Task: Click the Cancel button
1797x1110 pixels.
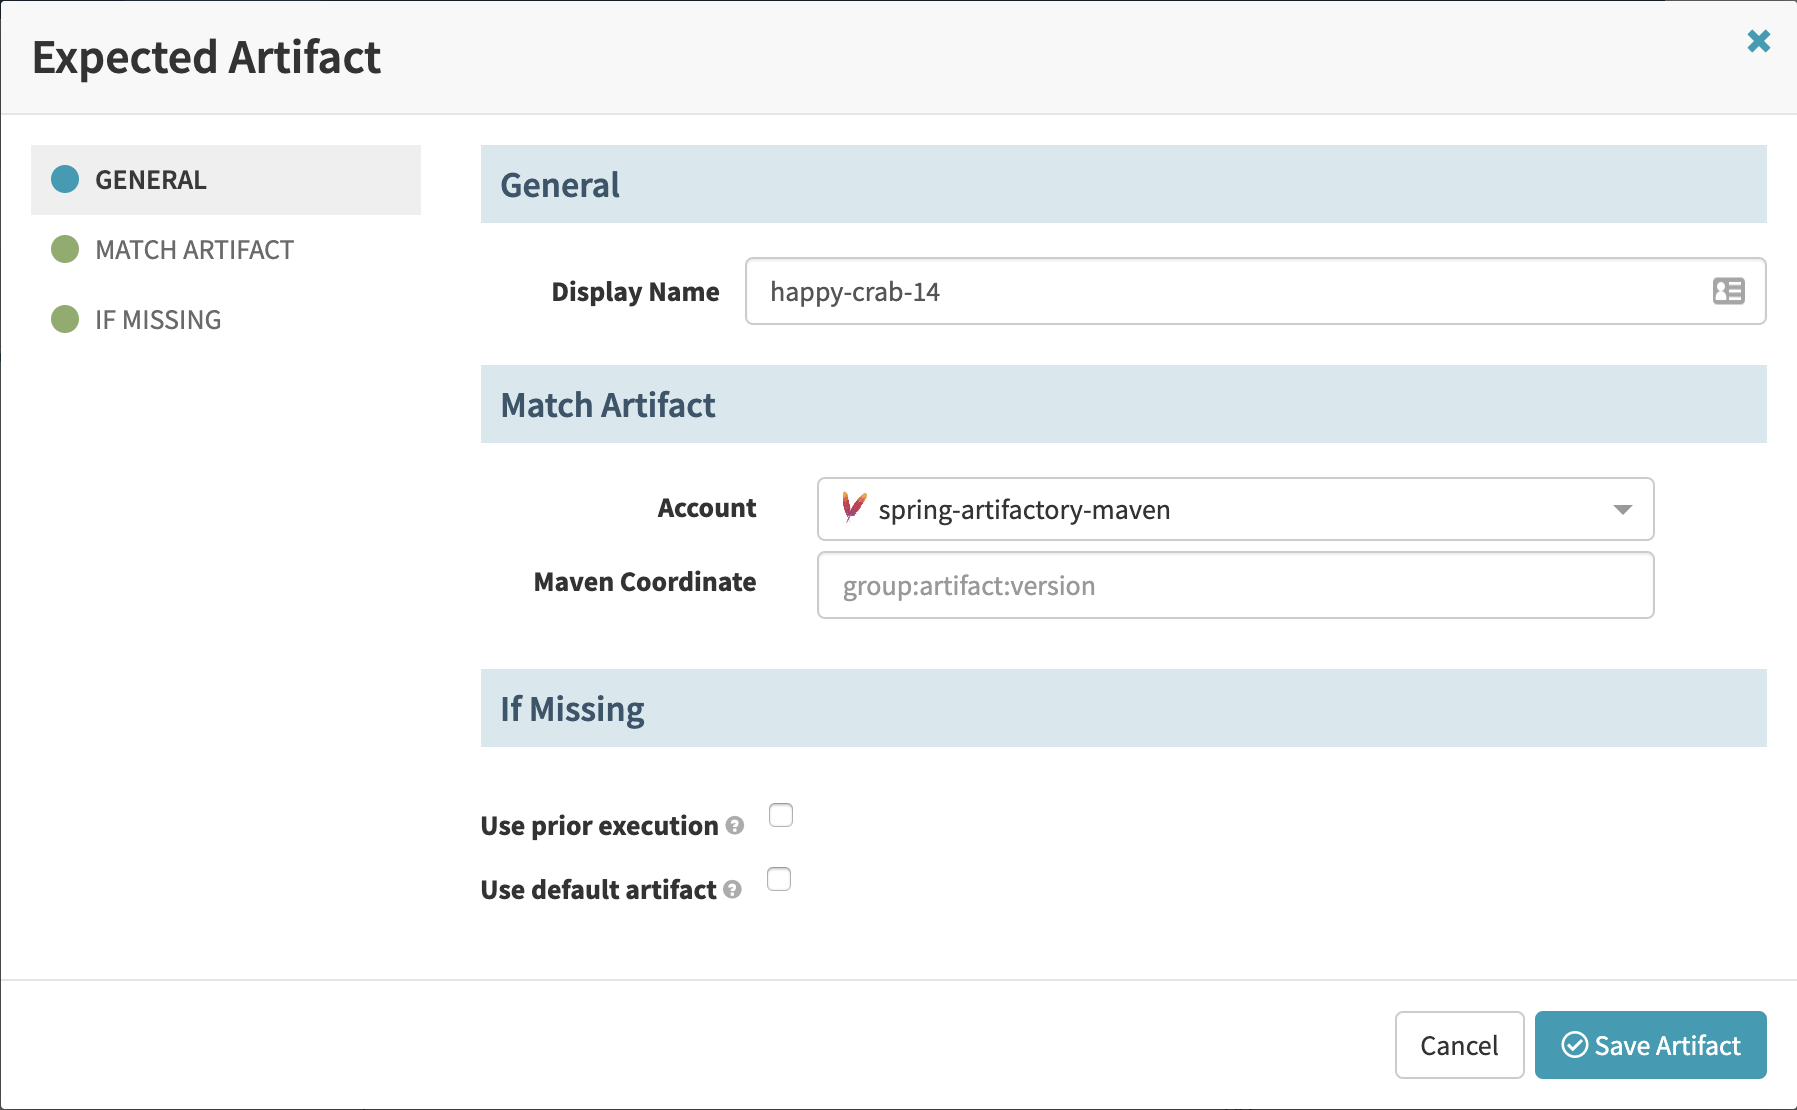Action: 1459,1045
